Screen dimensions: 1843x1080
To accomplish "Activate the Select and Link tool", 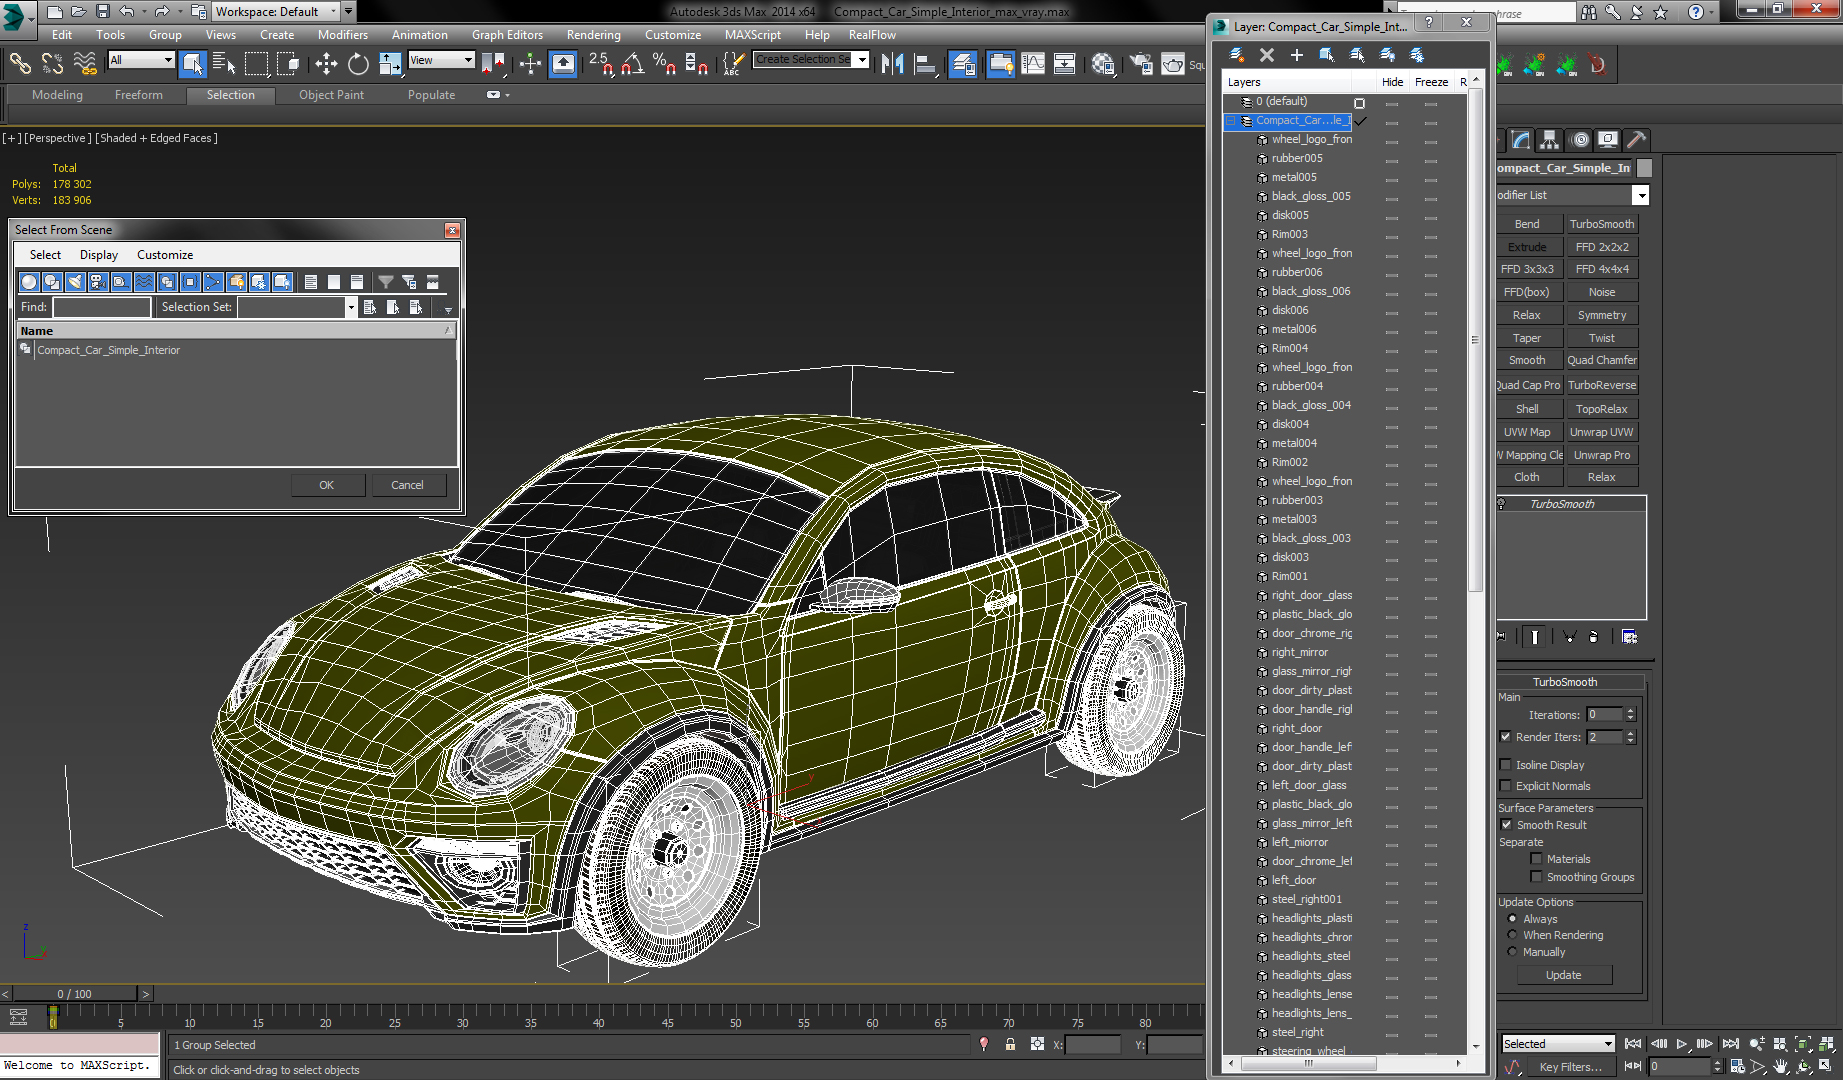I will (x=20, y=64).
